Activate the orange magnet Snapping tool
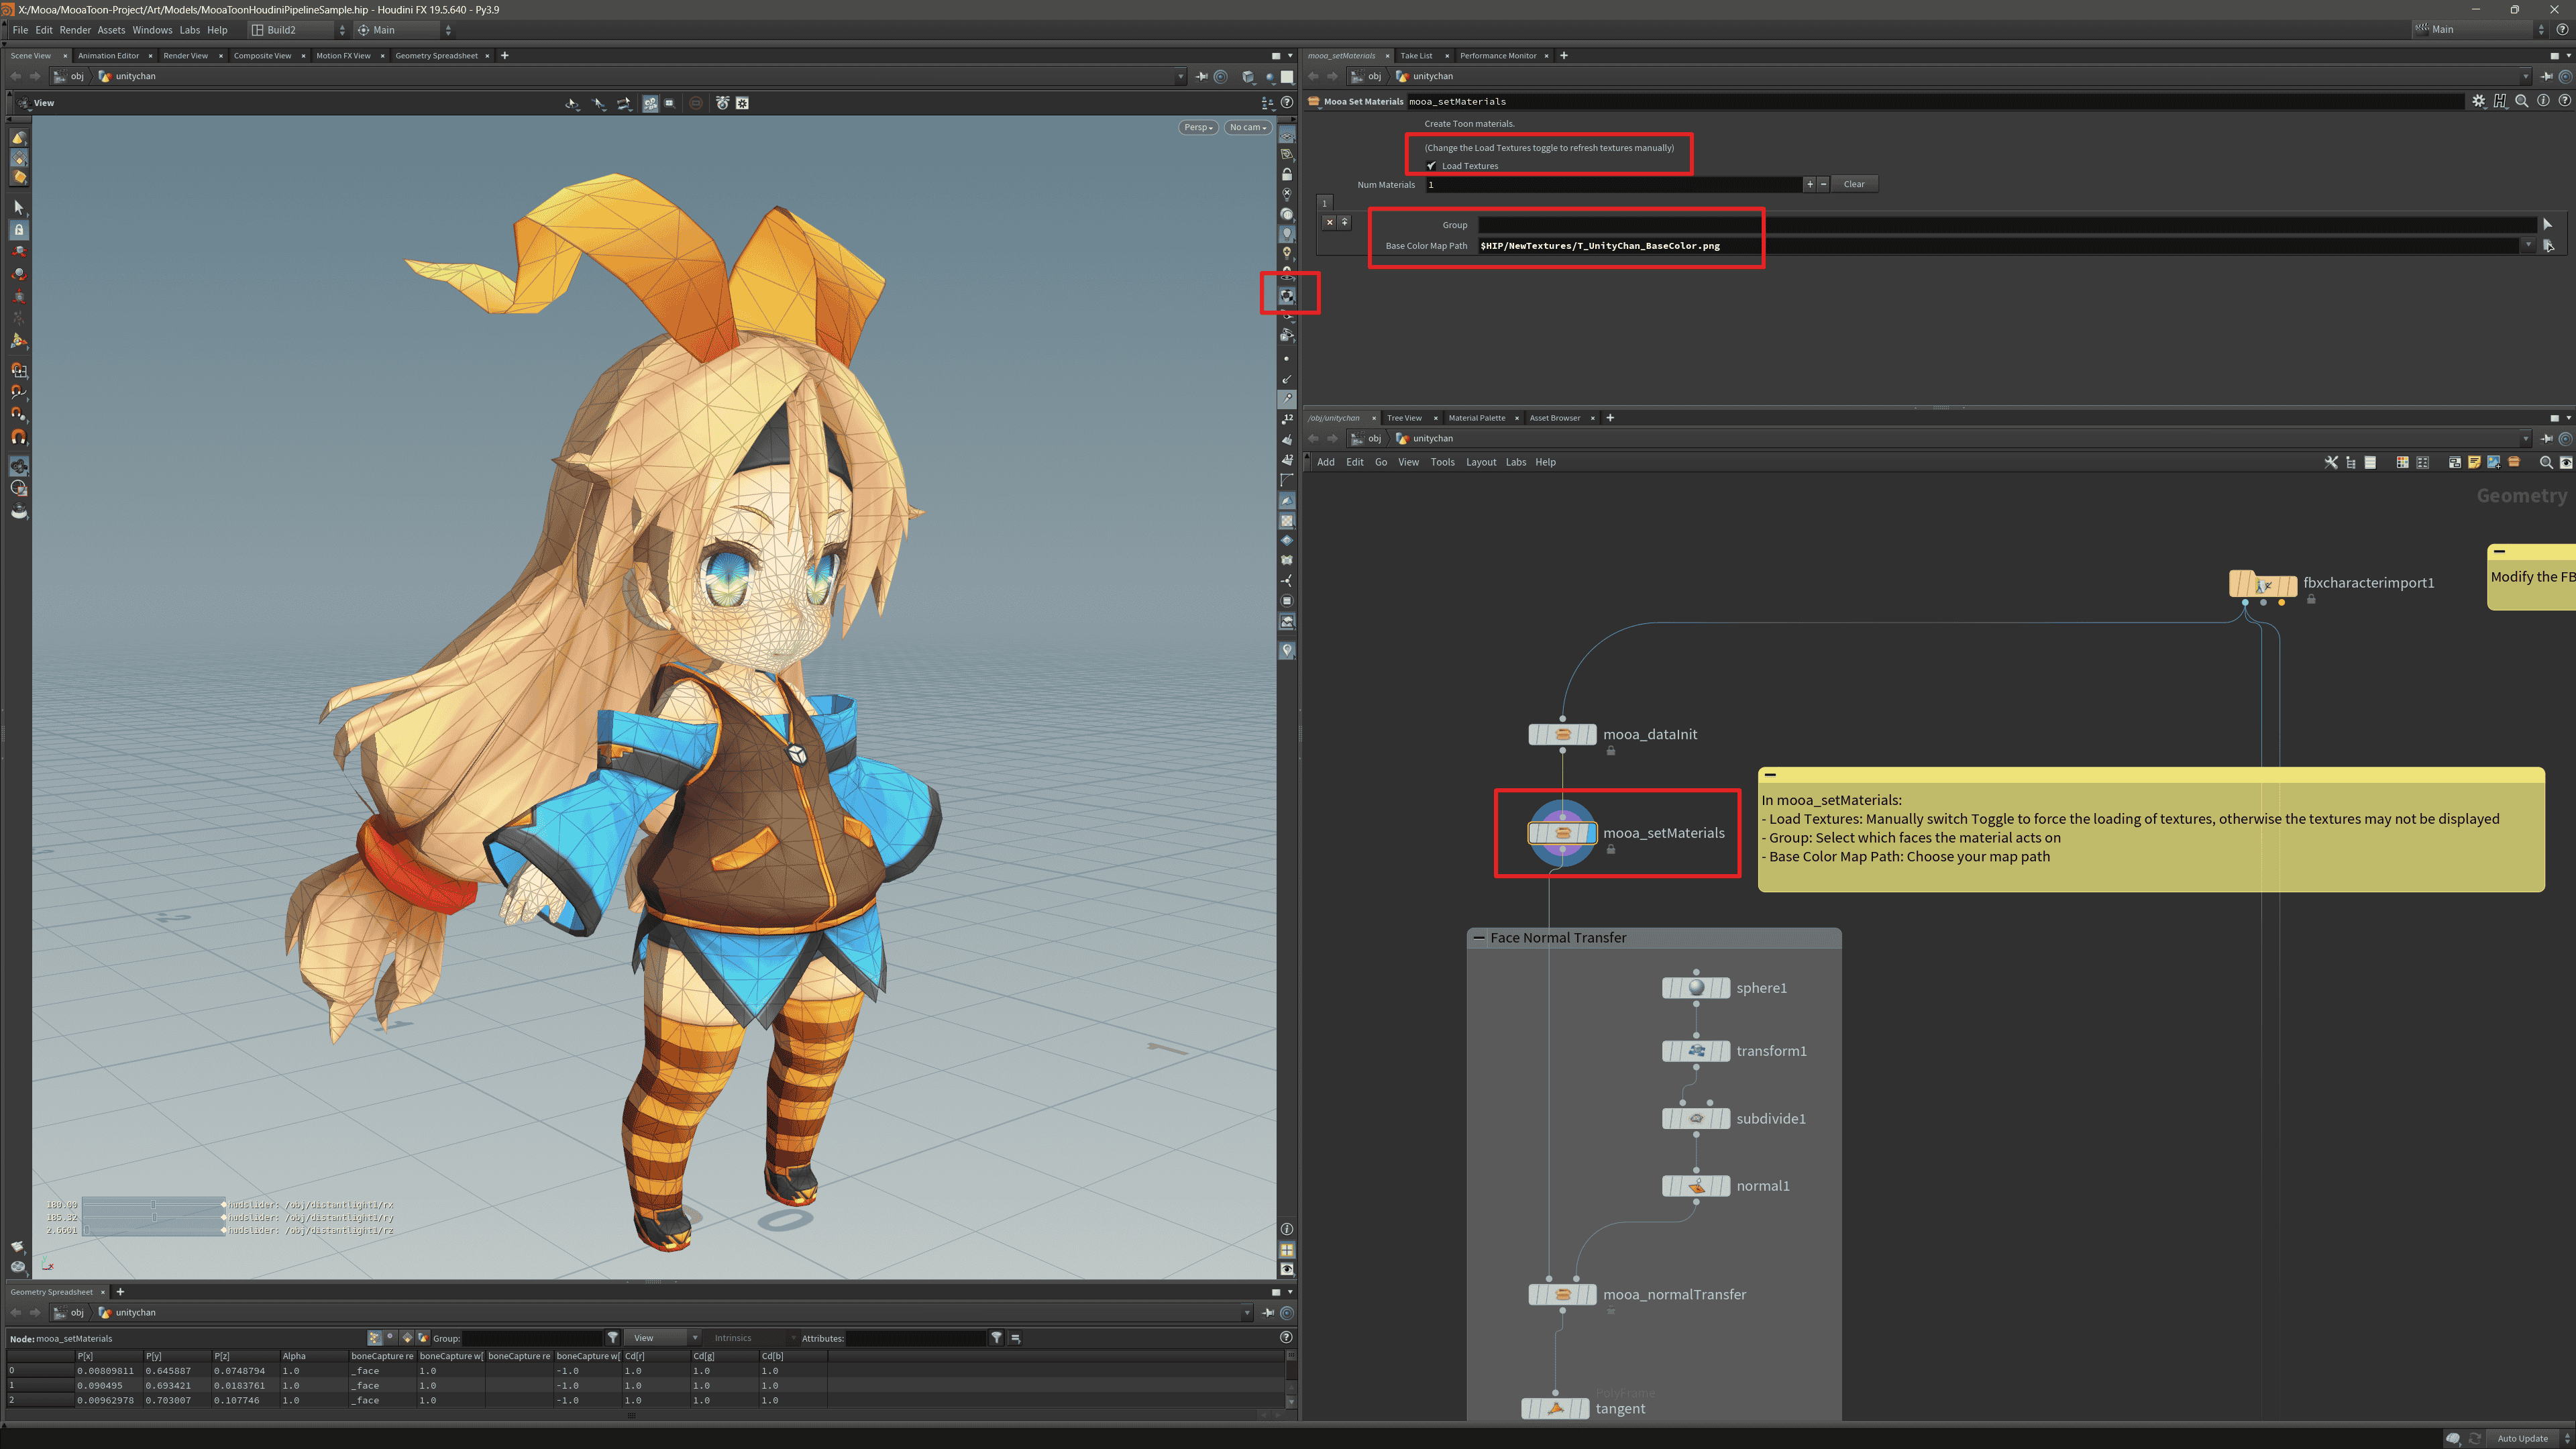Viewport: 2576px width, 1449px height. coord(18,437)
